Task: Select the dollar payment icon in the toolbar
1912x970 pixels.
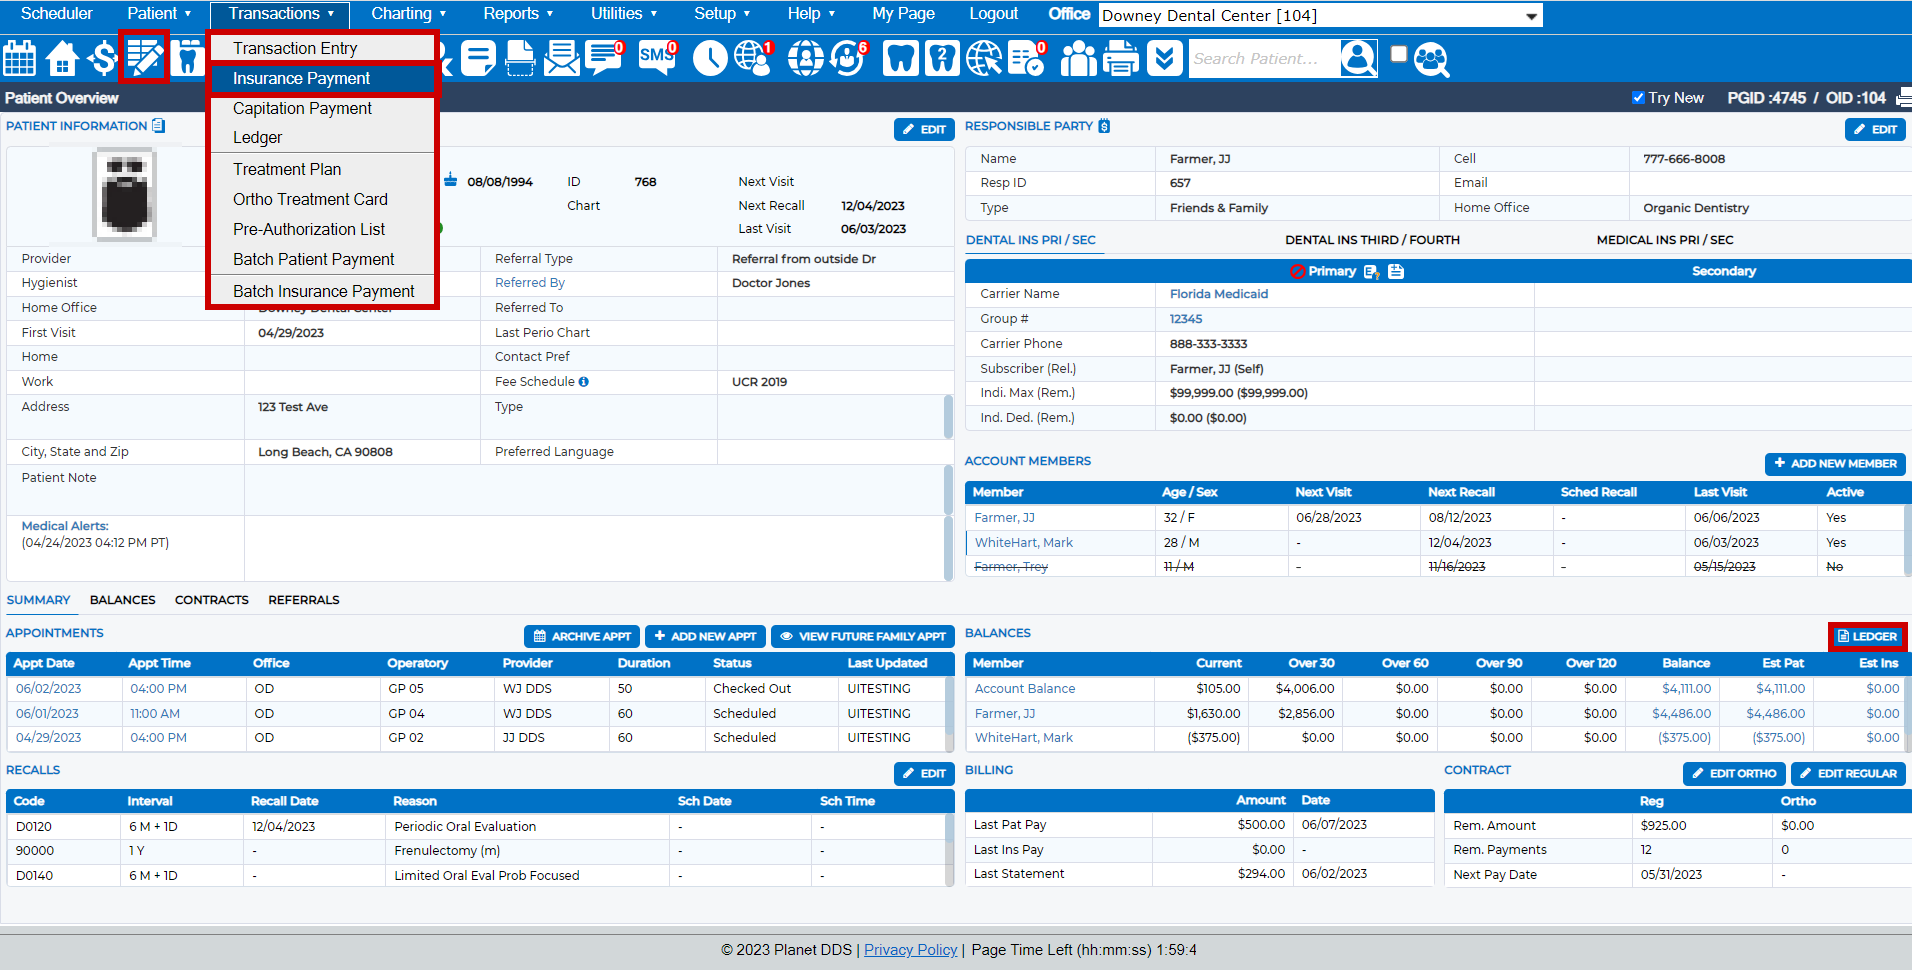Action: (x=102, y=57)
